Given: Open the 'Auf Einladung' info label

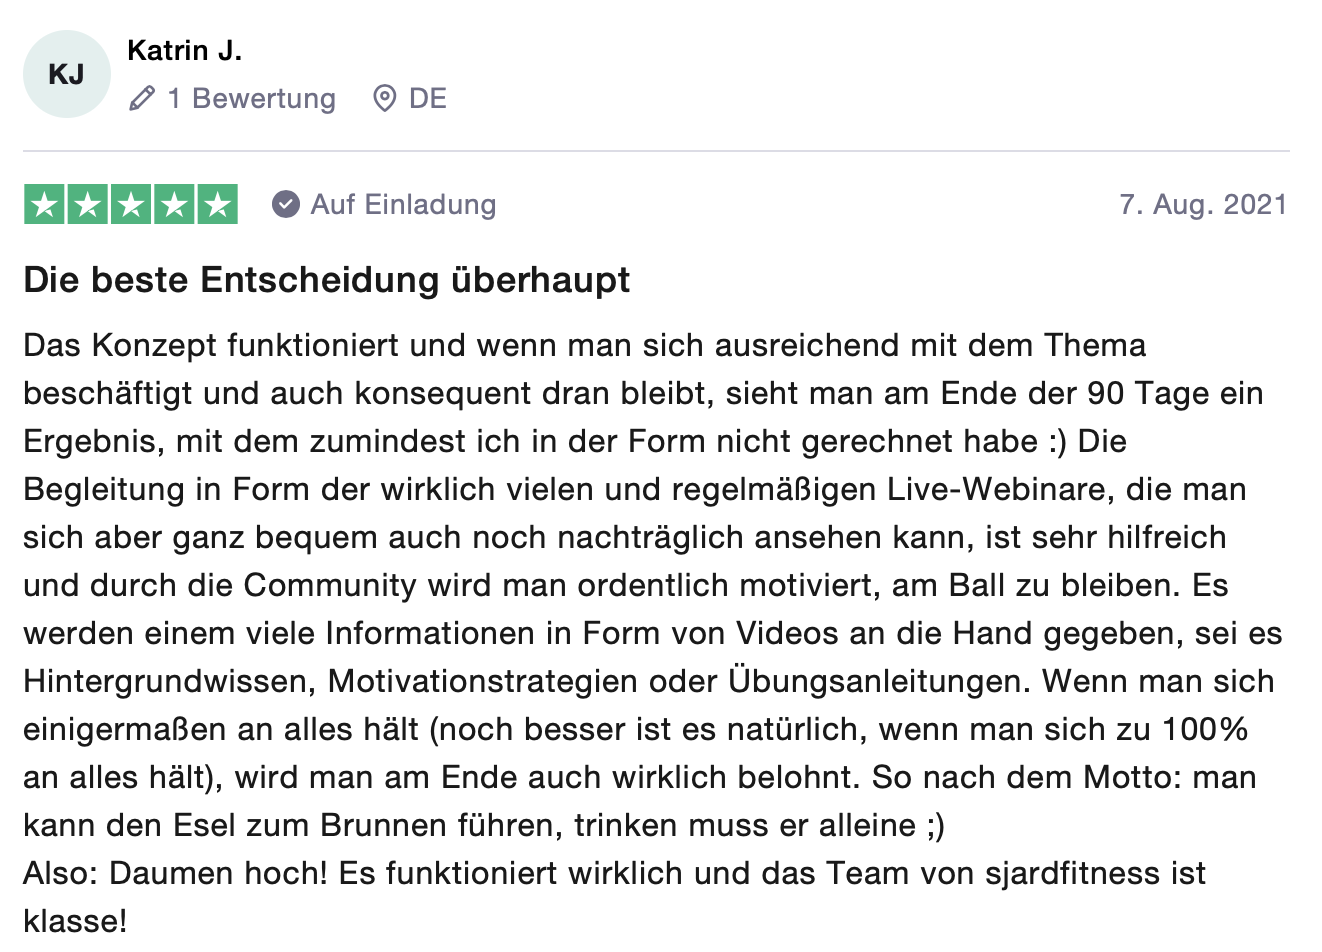Looking at the screenshot, I should pos(403,204).
